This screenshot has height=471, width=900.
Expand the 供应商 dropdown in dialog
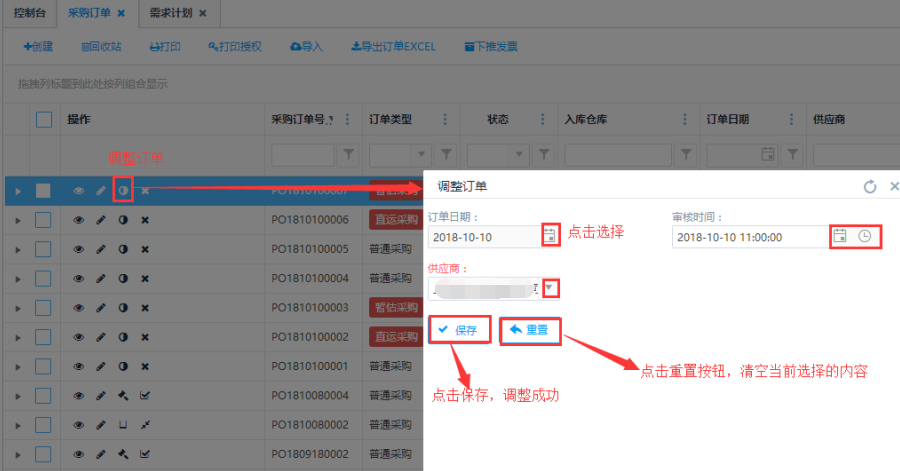[x=550, y=288]
